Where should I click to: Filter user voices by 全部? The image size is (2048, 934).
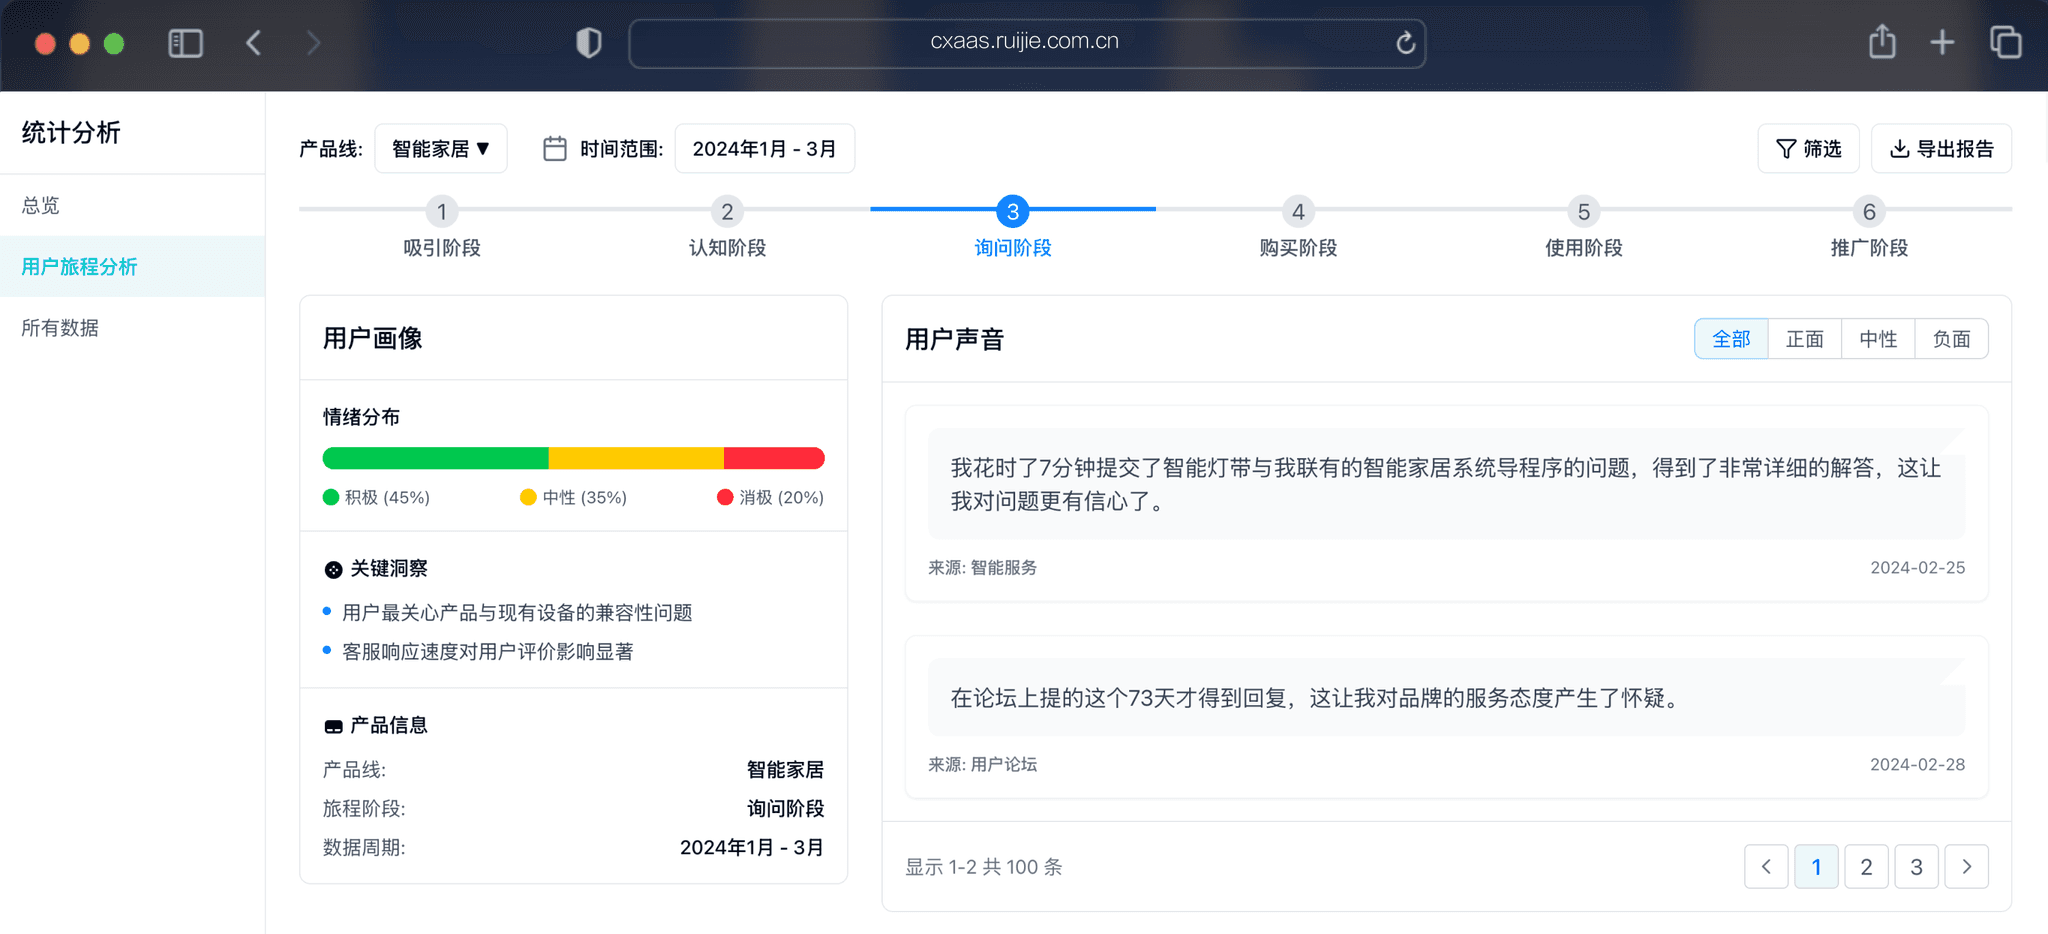pos(1731,339)
